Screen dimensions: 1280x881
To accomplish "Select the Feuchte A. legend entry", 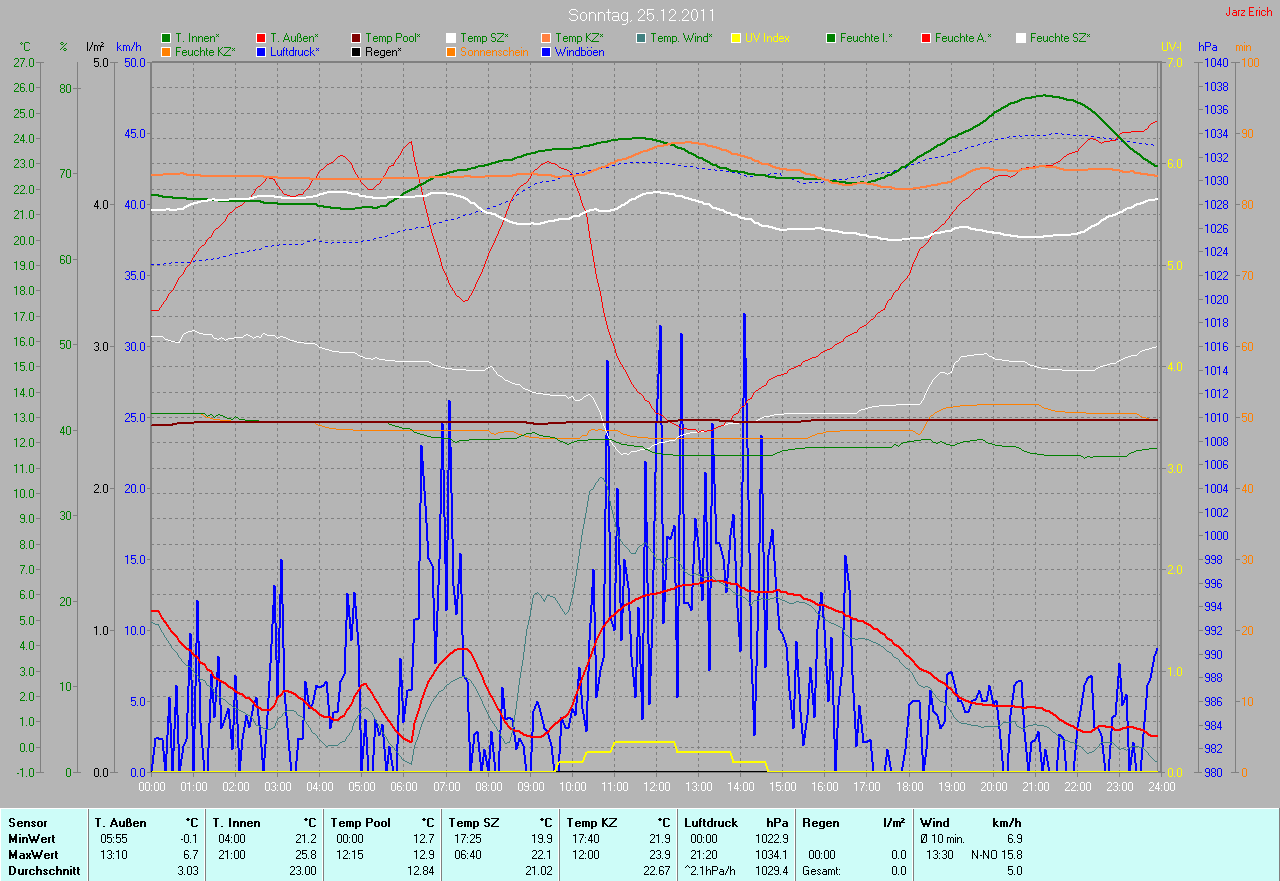I will (x=962, y=38).
